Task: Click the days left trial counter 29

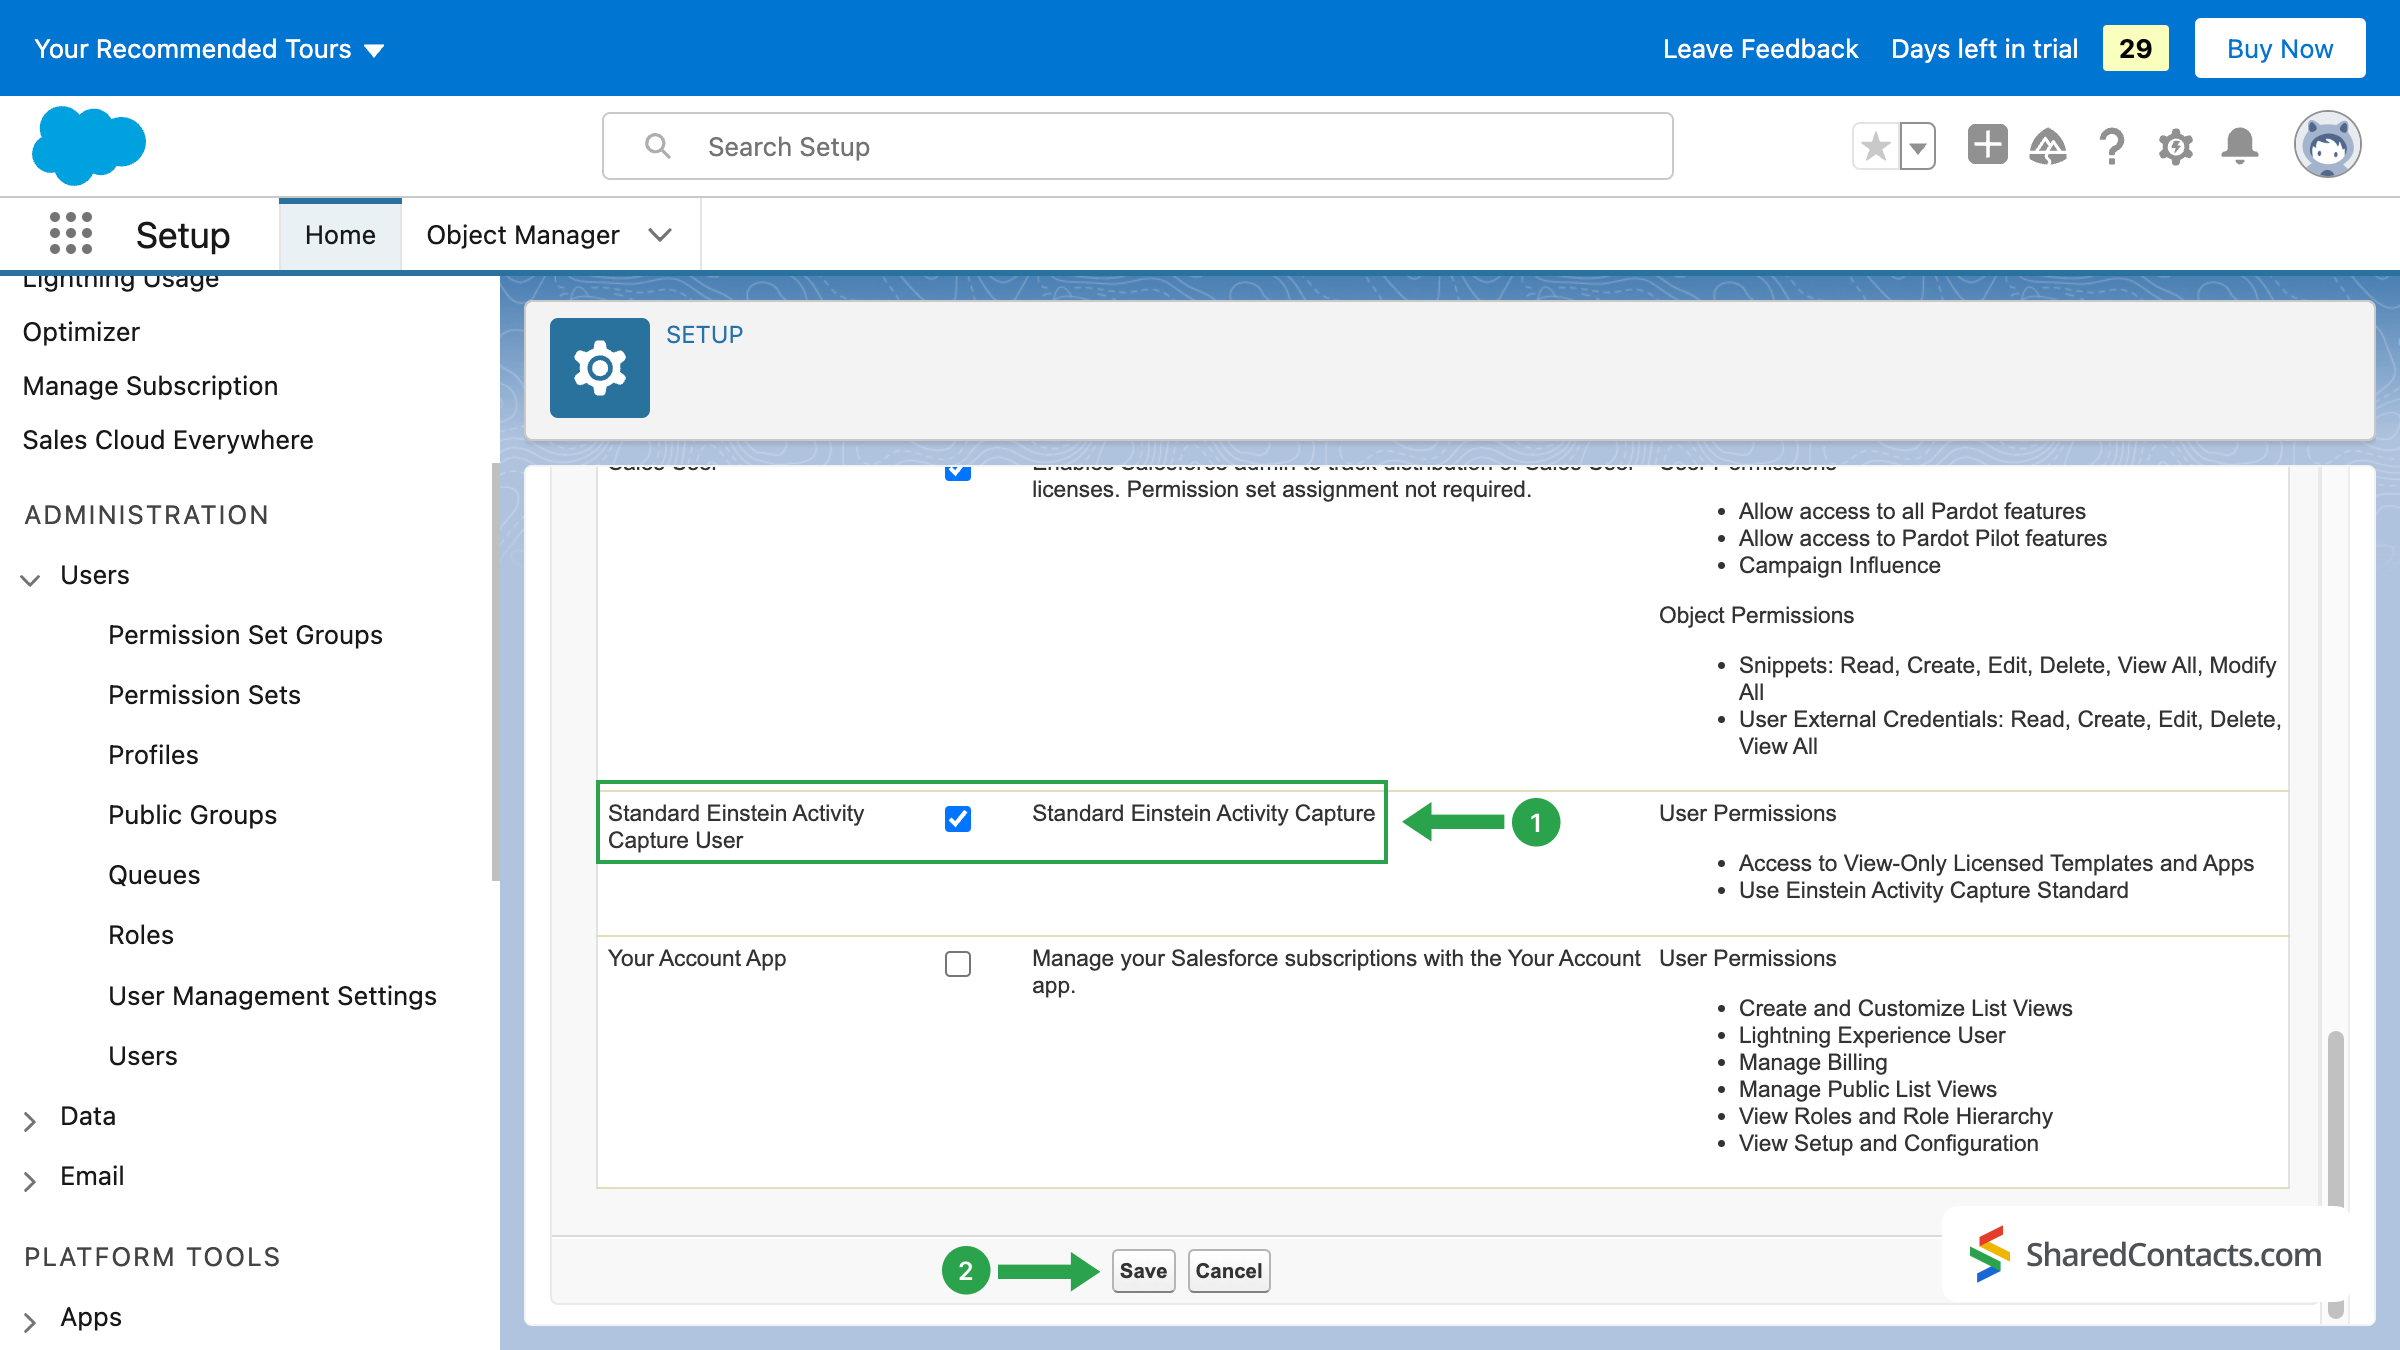Action: coord(2135,48)
